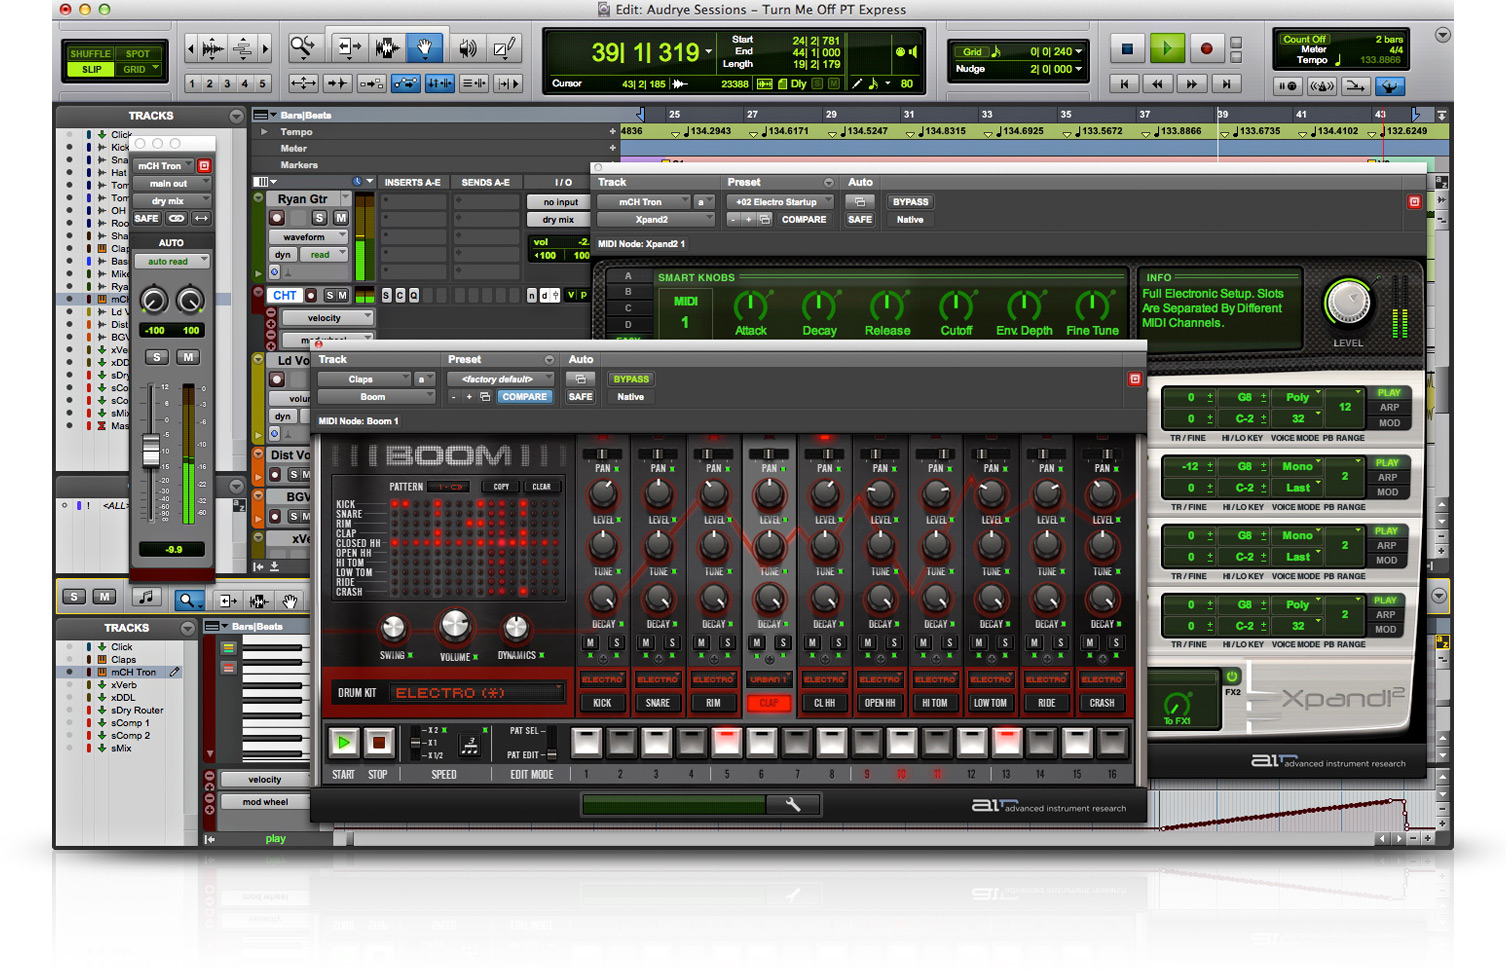Toggle step 13 in Boom sequencer

click(x=1007, y=742)
